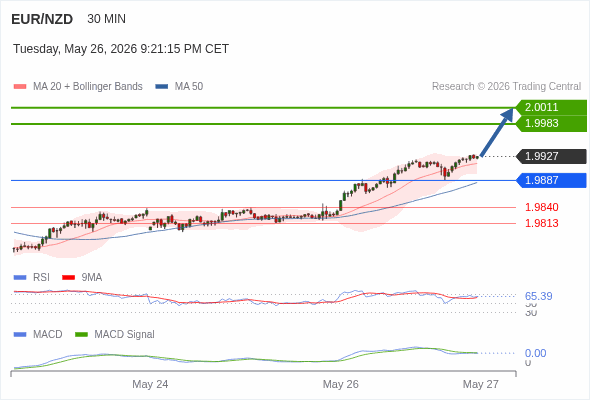Select the 1.9983 green resistance label
The image size is (590, 400).
point(552,123)
